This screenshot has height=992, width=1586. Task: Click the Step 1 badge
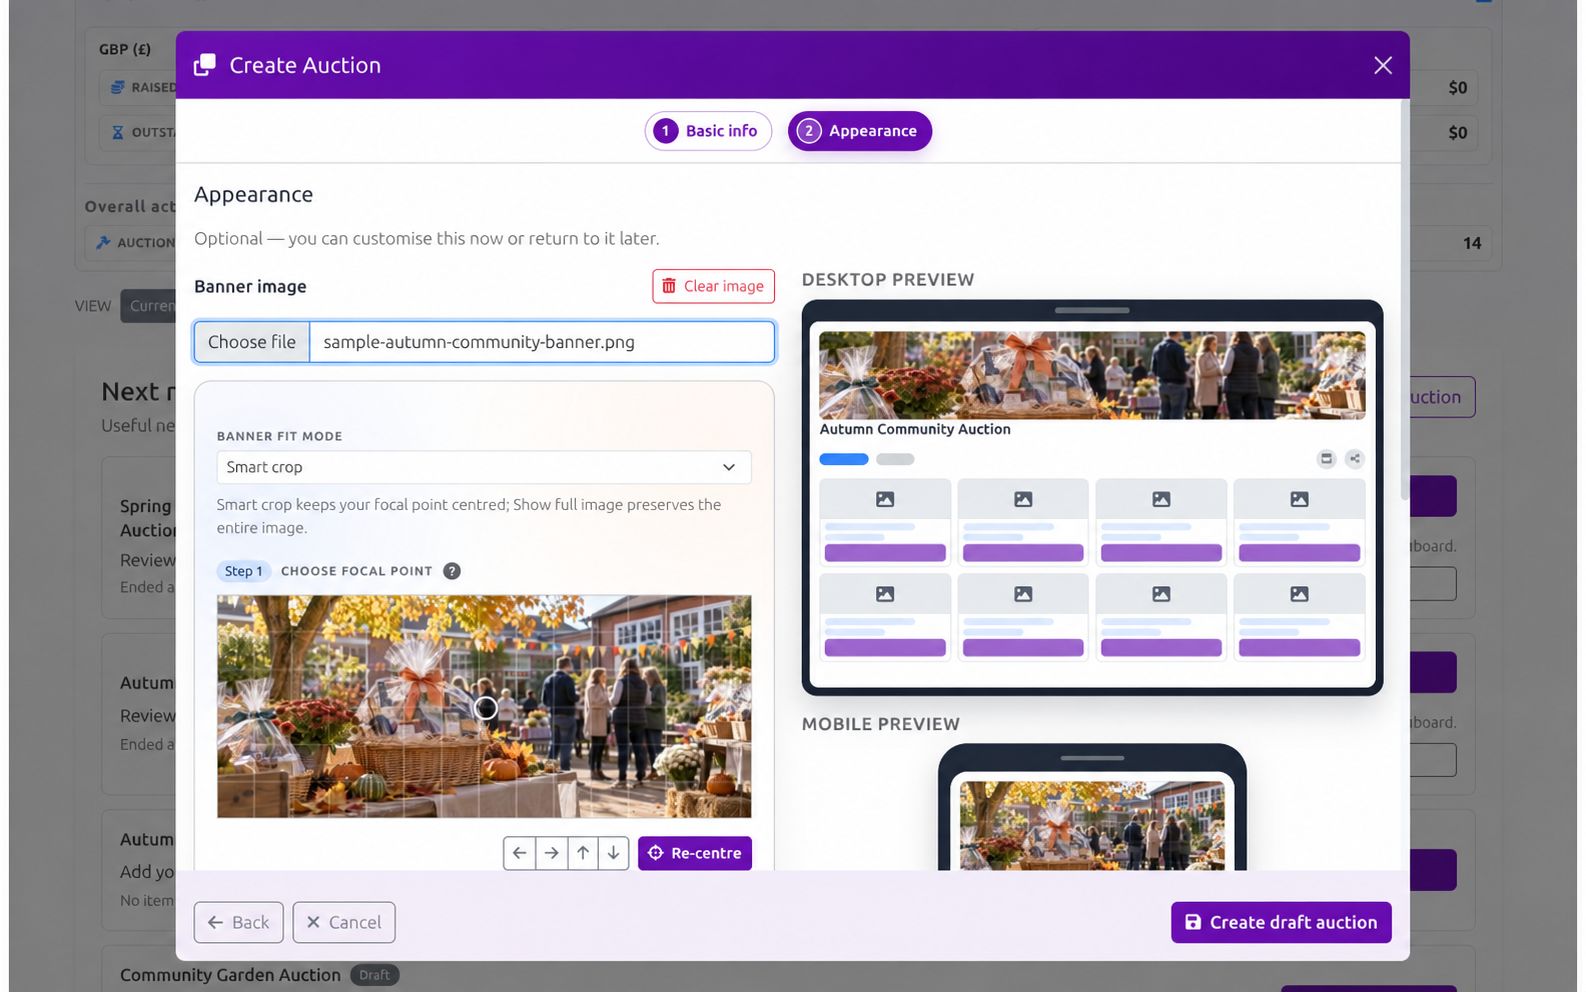pos(243,571)
